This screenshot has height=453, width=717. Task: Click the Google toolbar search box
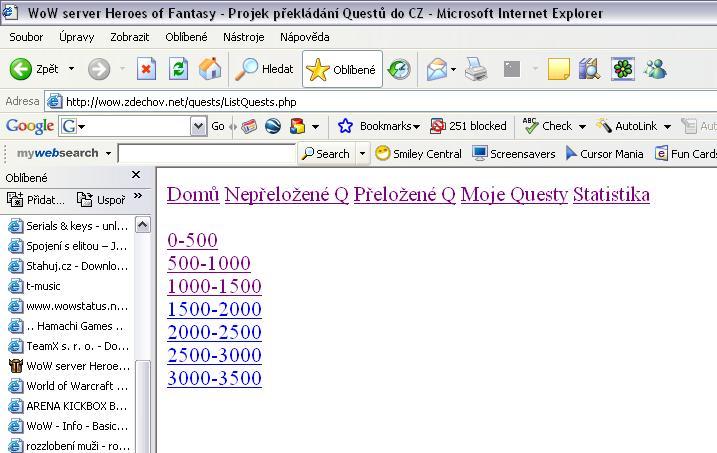pyautogui.click(x=132, y=126)
